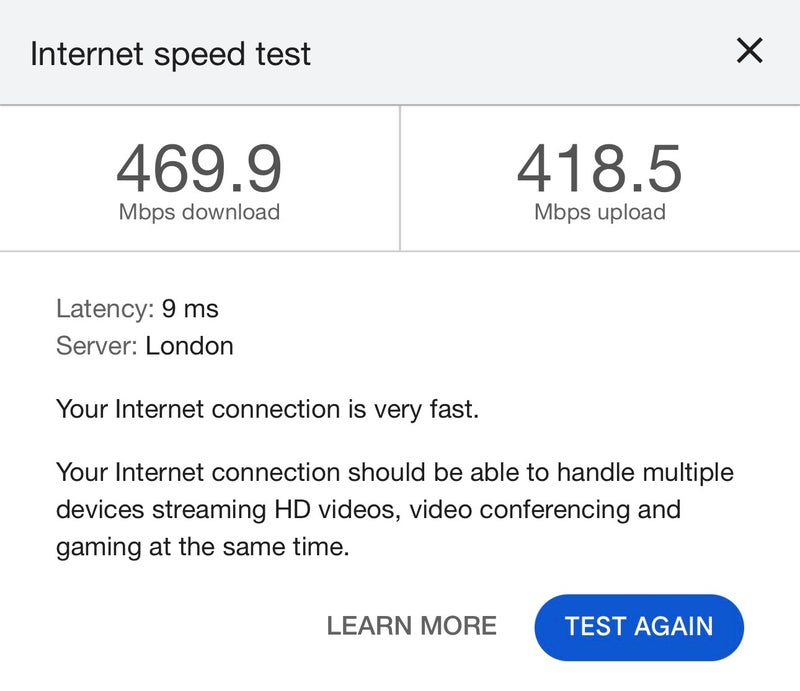
Task: Click the "Mbps upload" label
Action: [x=599, y=212]
